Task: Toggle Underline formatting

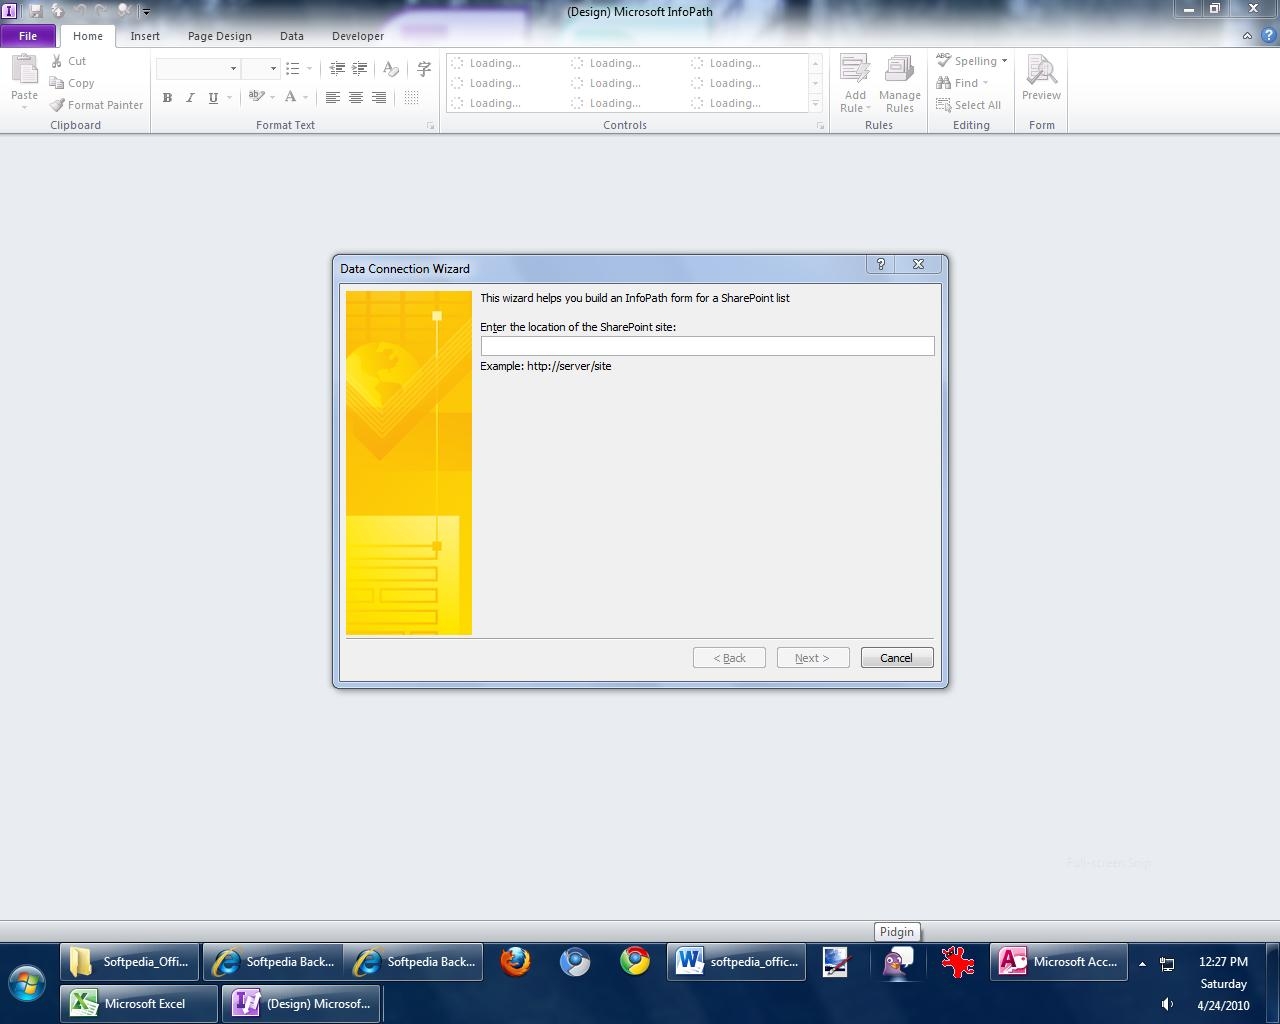Action: point(213,97)
